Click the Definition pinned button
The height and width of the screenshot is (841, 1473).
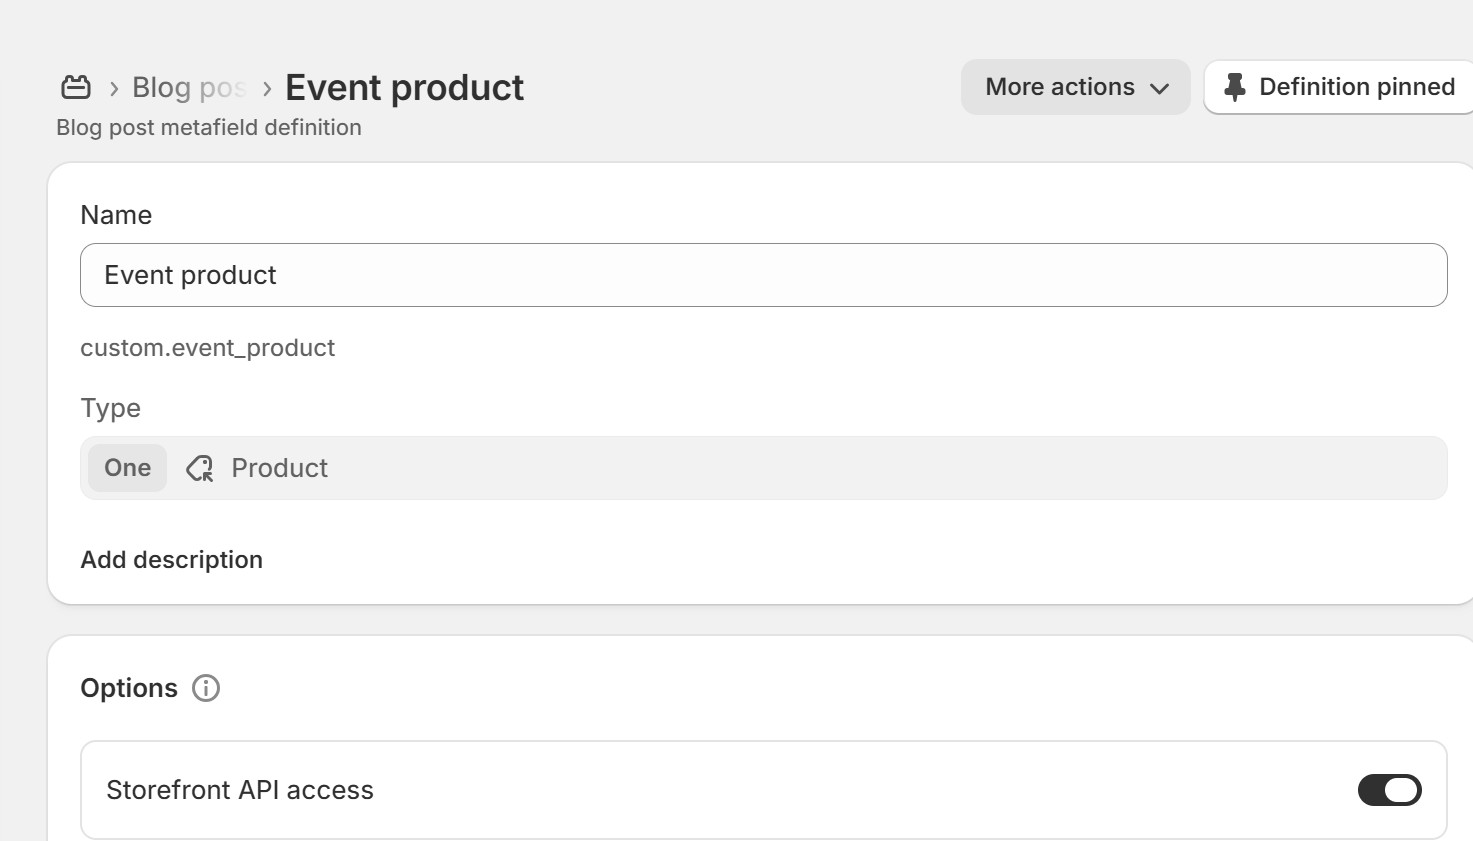[x=1338, y=87]
